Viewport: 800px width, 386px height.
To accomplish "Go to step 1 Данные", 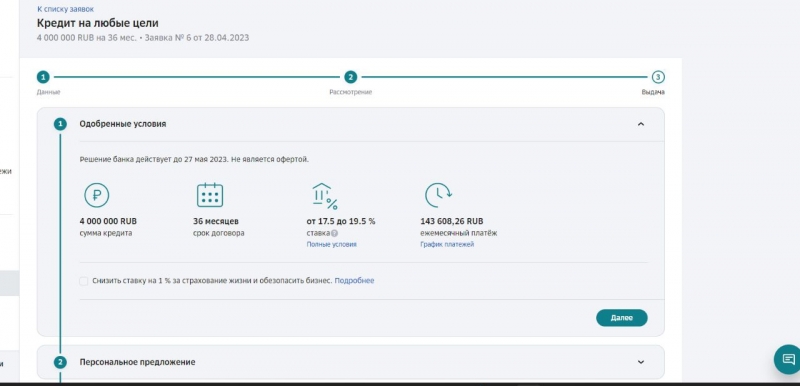I will (x=43, y=78).
